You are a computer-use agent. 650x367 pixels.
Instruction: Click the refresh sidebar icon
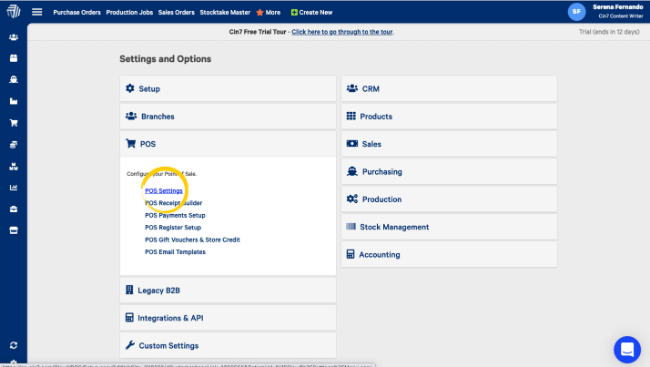(14, 345)
